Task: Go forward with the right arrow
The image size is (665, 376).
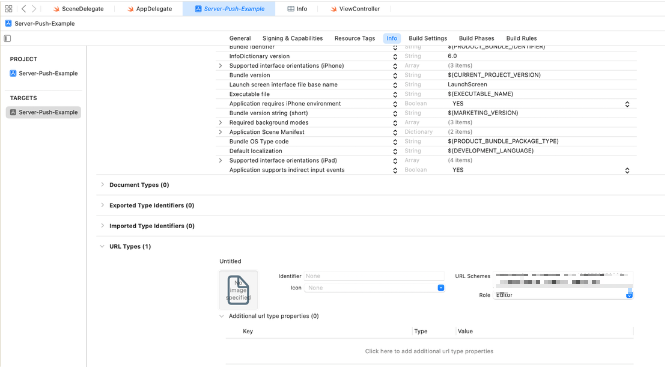Action: 34,8
